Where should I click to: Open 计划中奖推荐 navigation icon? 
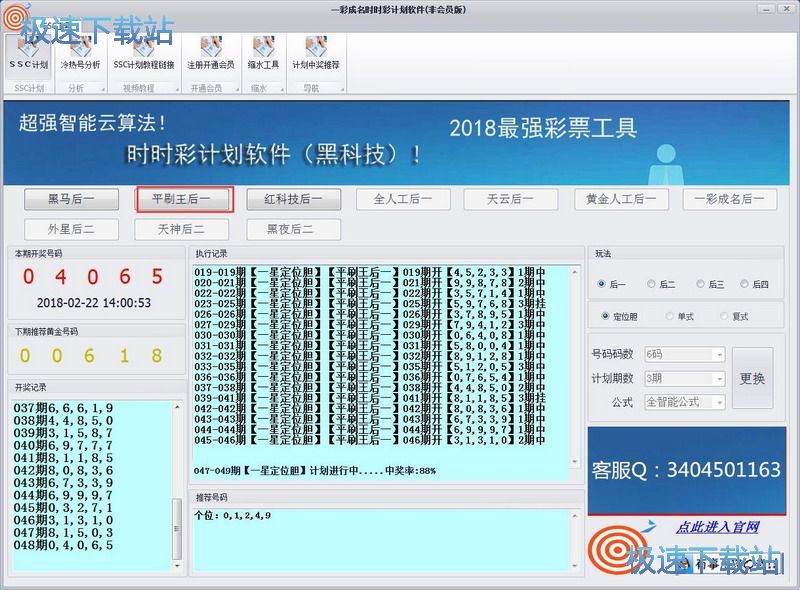pyautogui.click(x=316, y=52)
